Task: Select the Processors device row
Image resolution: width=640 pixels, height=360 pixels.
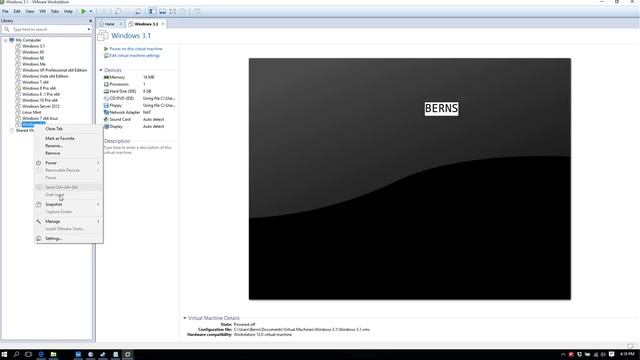Action: coord(139,84)
